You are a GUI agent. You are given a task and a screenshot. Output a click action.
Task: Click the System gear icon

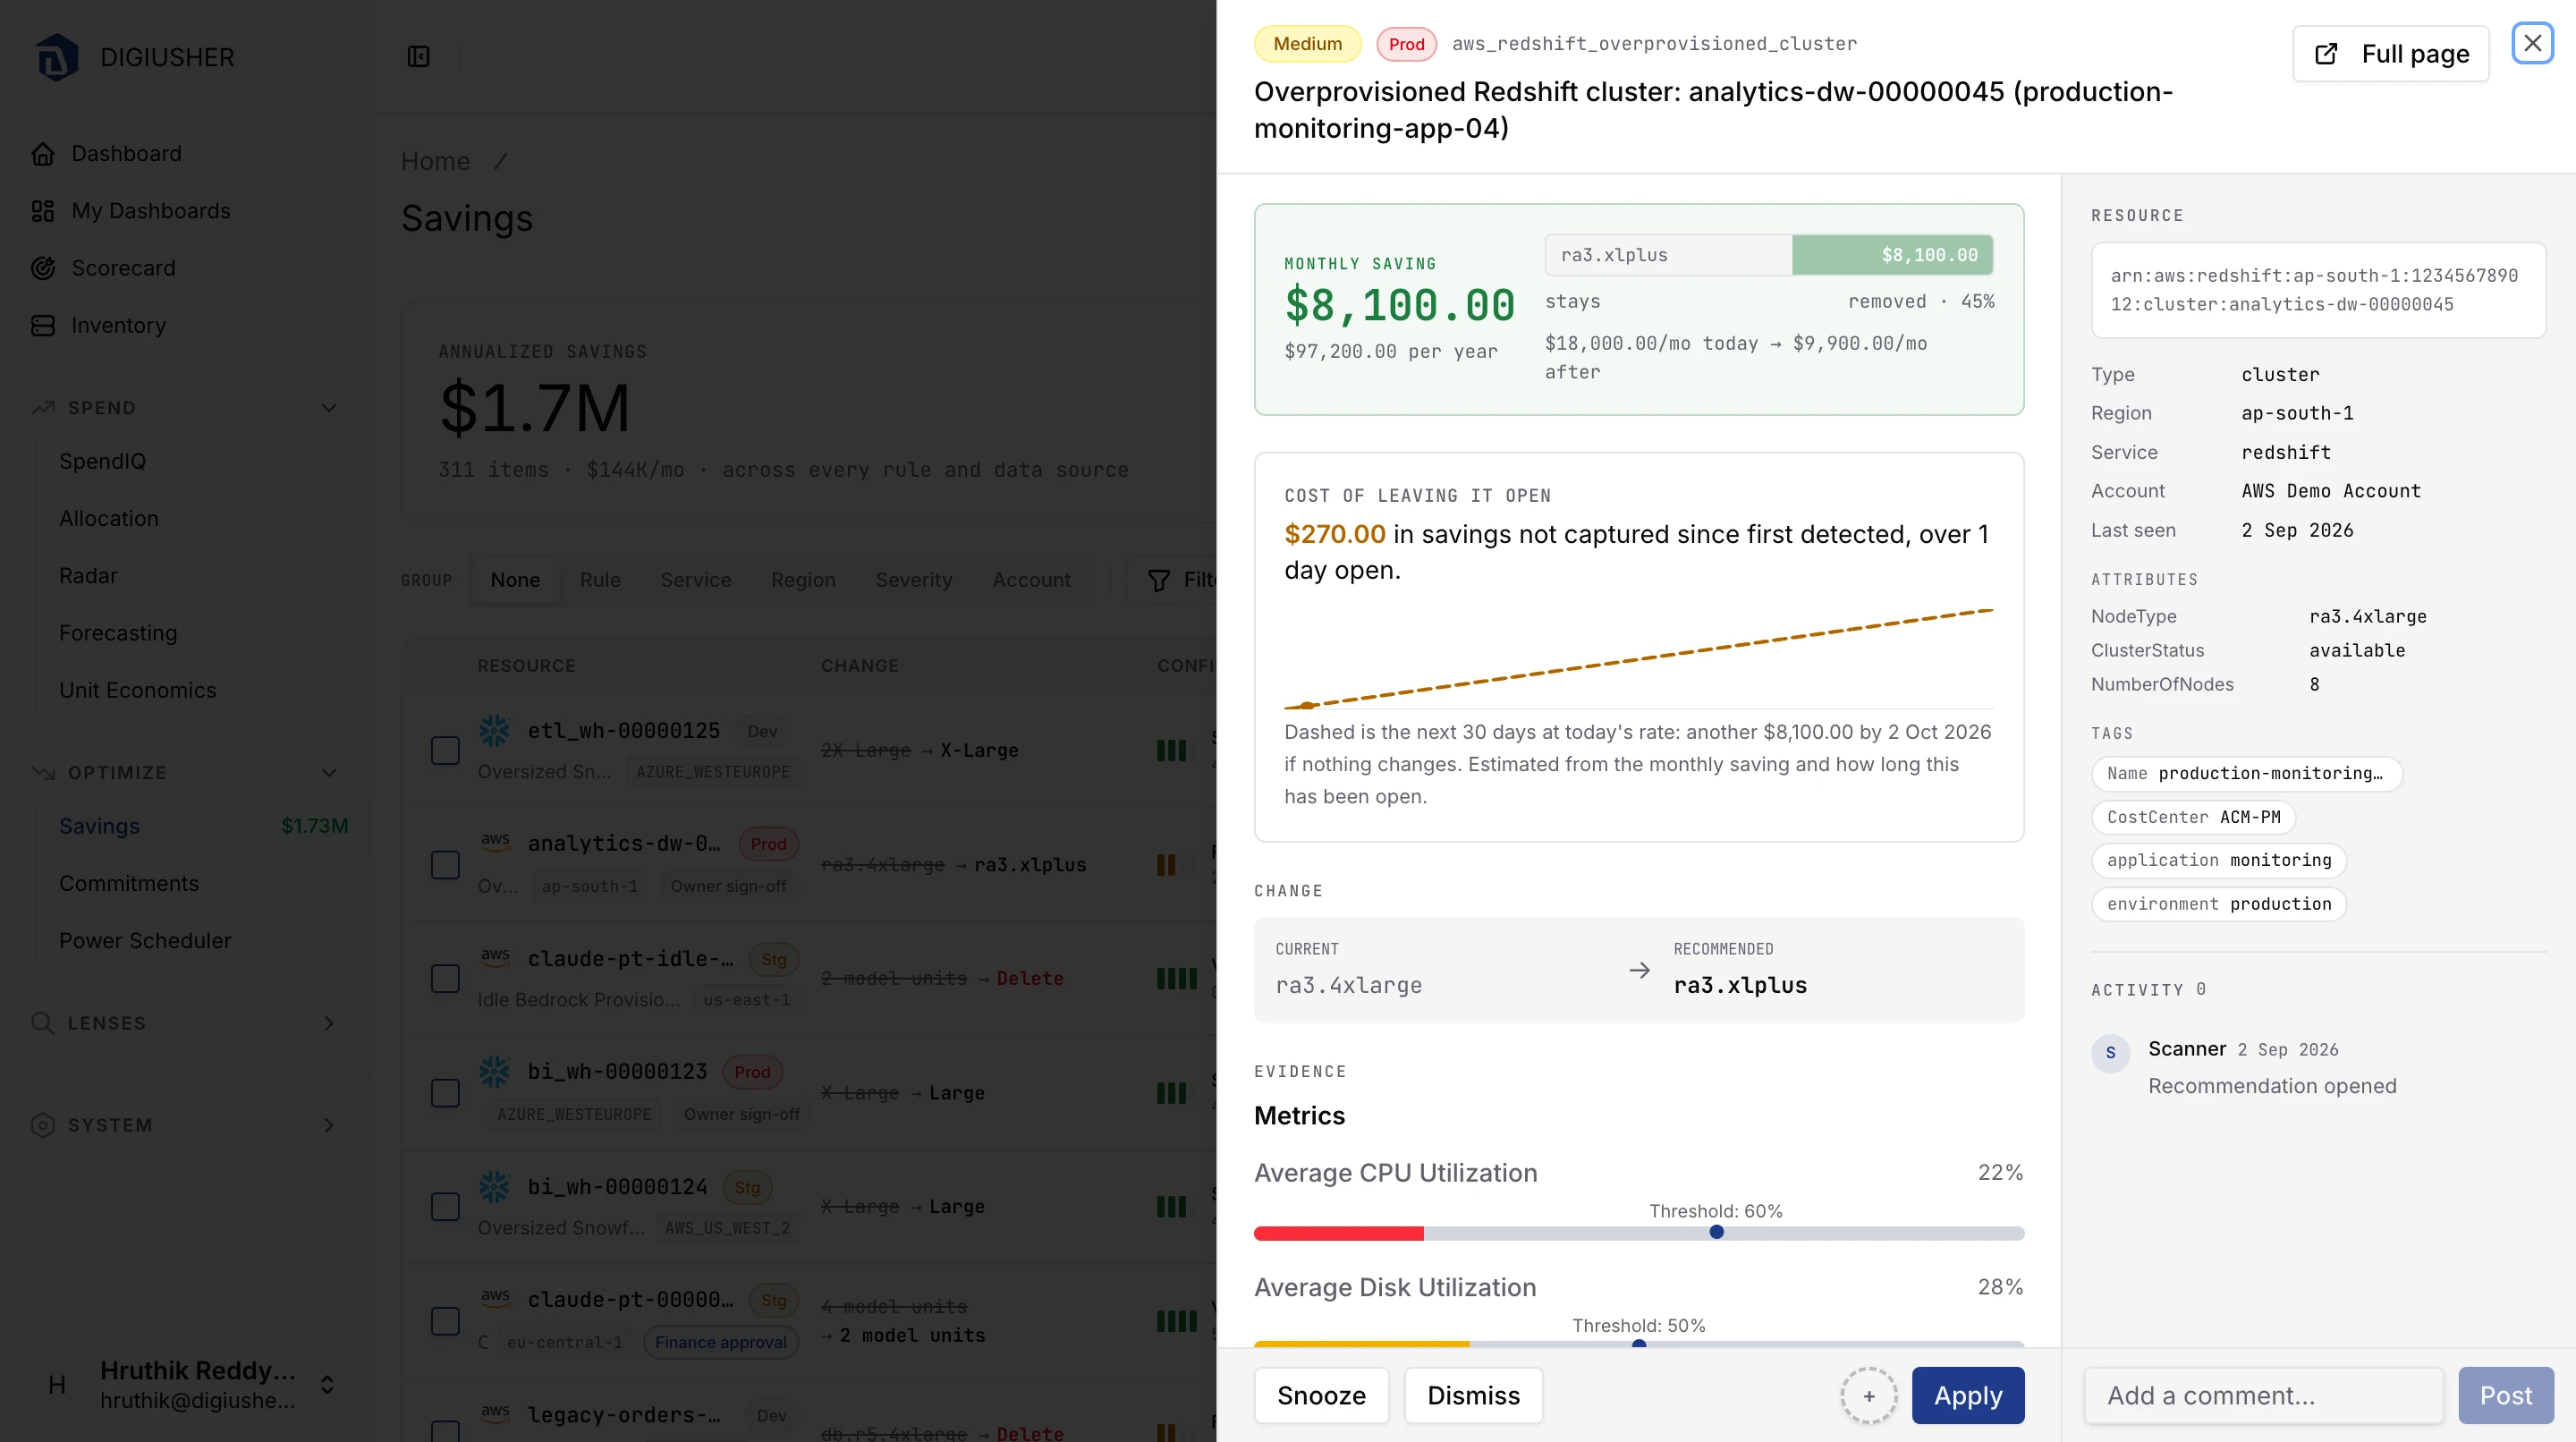(x=42, y=1125)
